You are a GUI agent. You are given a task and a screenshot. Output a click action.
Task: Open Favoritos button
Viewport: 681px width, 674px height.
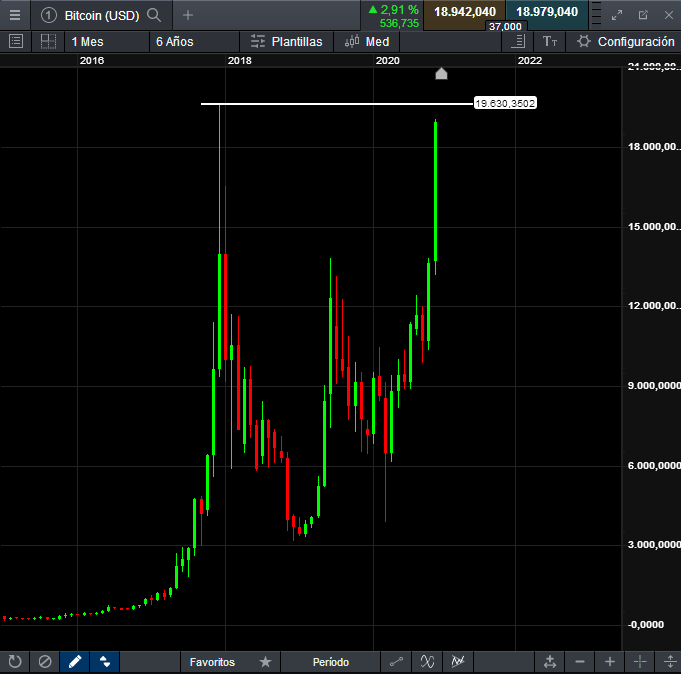tap(212, 662)
